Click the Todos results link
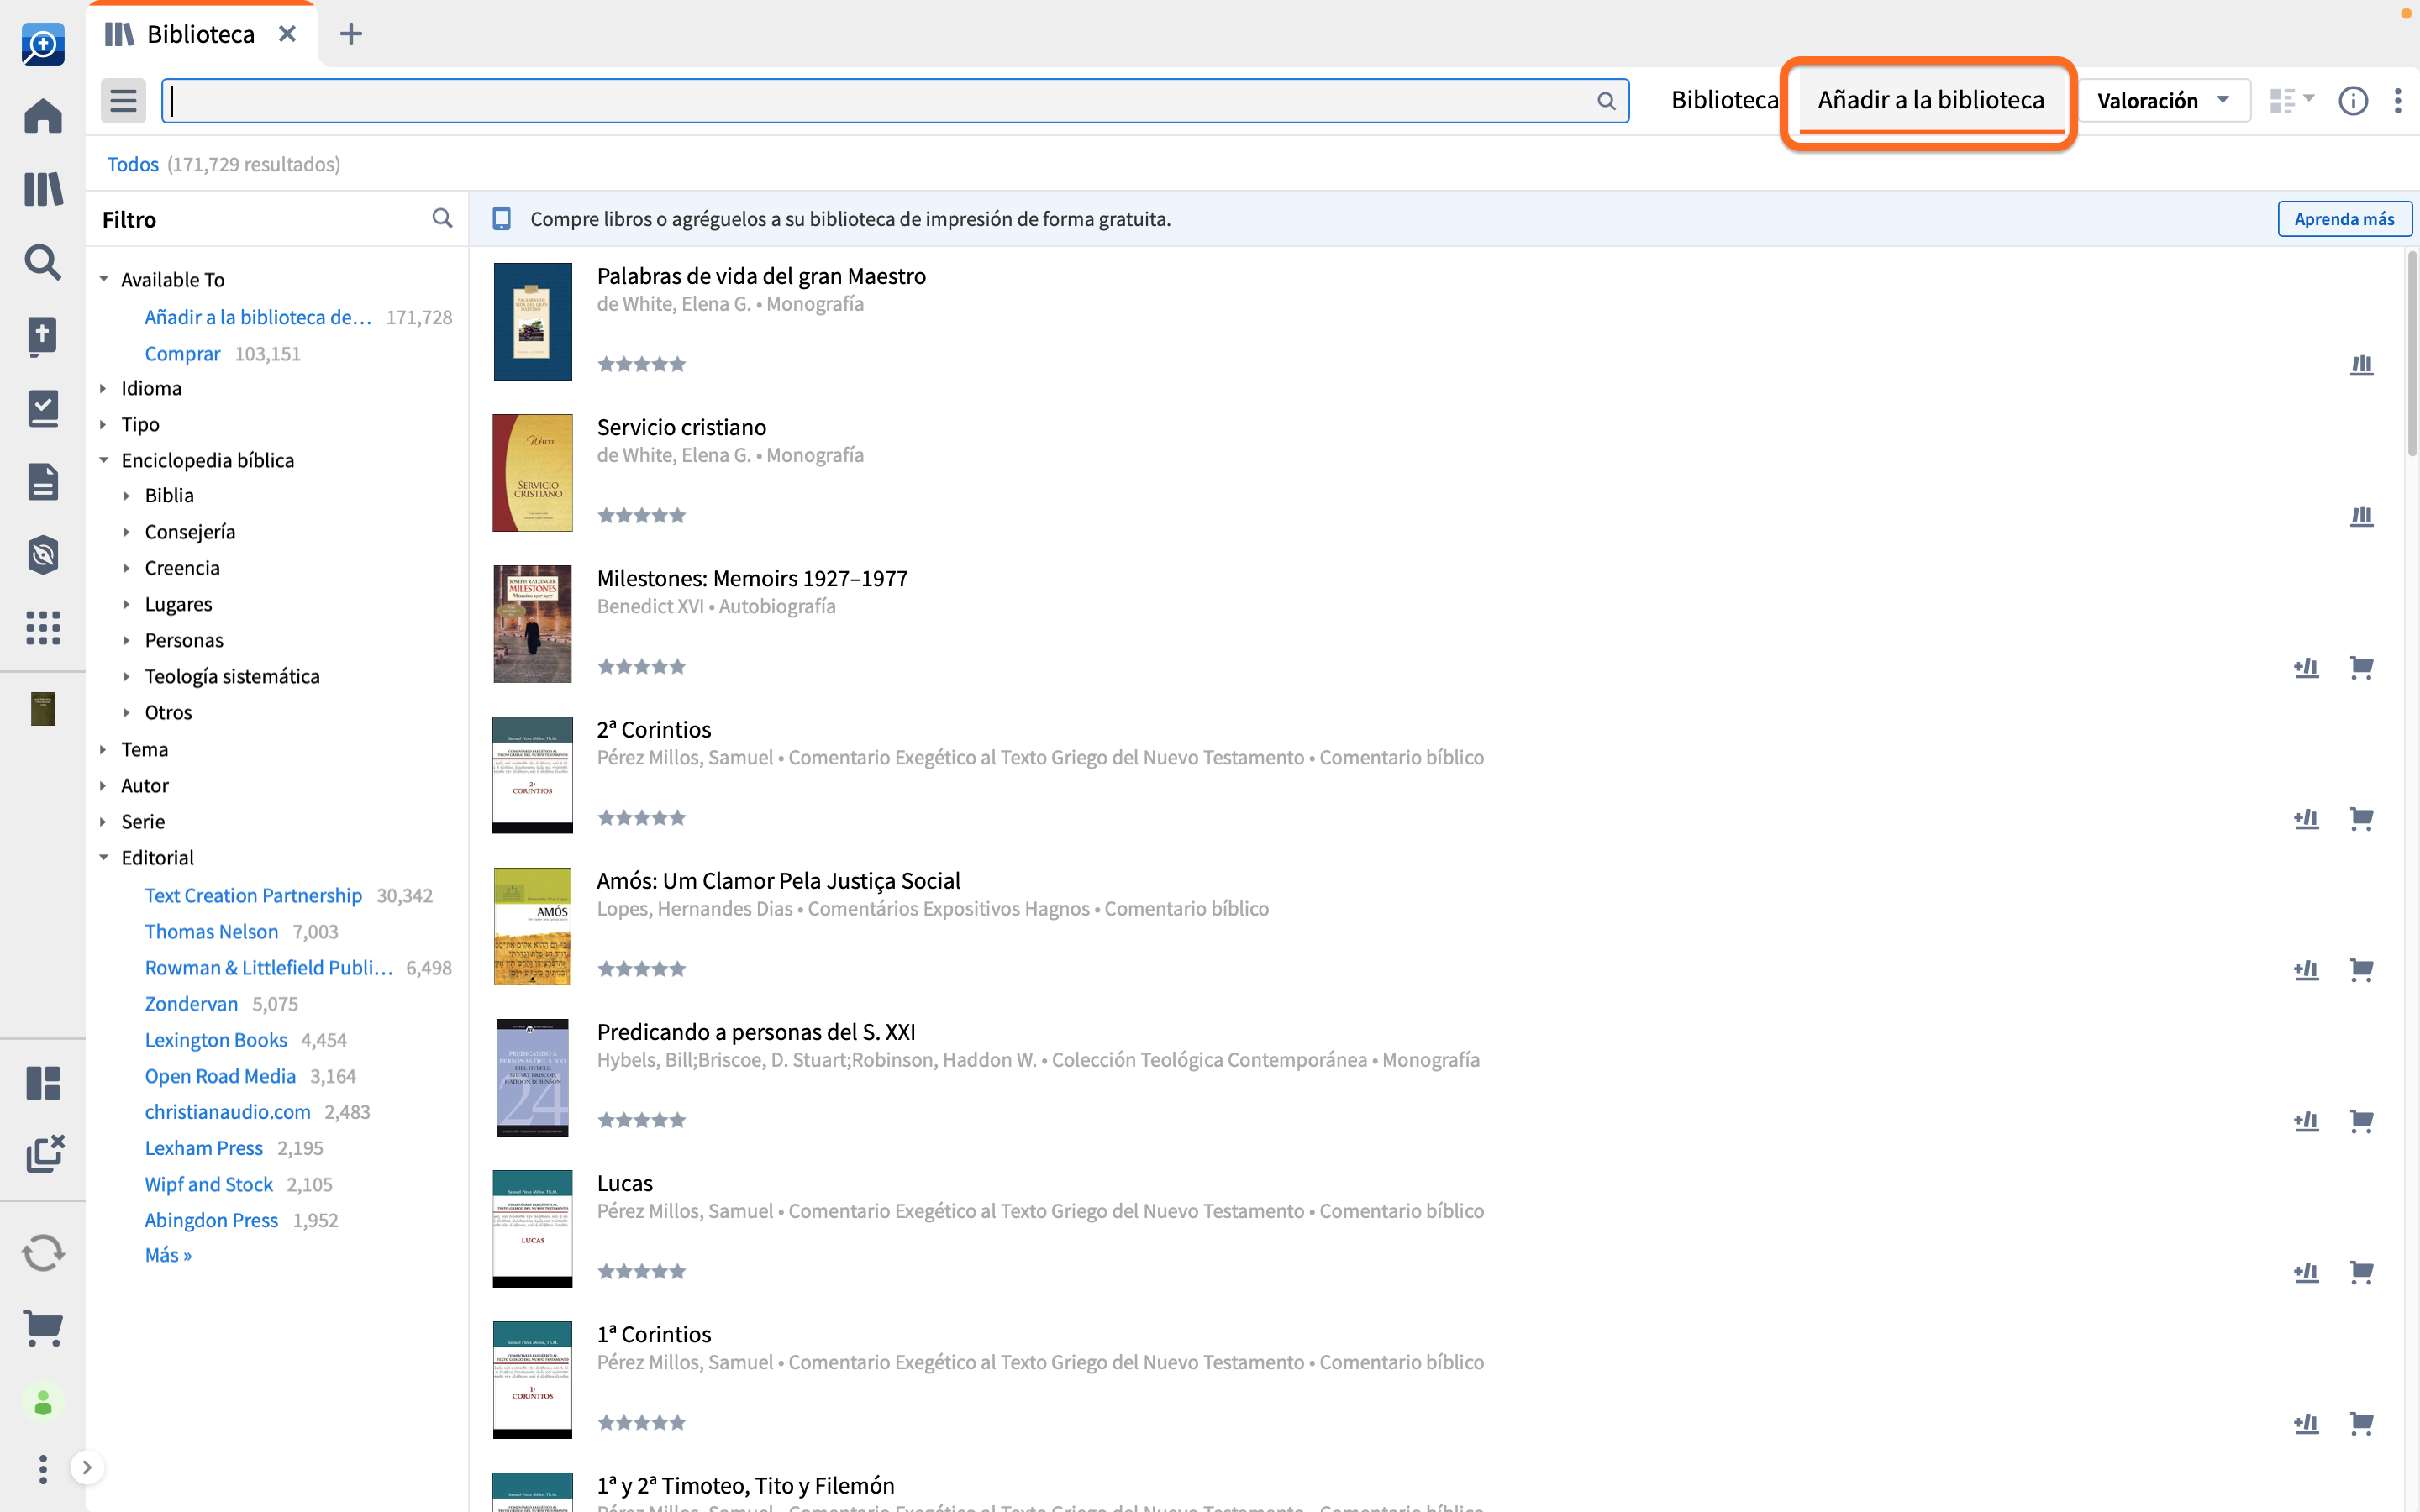2420x1512 pixels. pyautogui.click(x=132, y=164)
